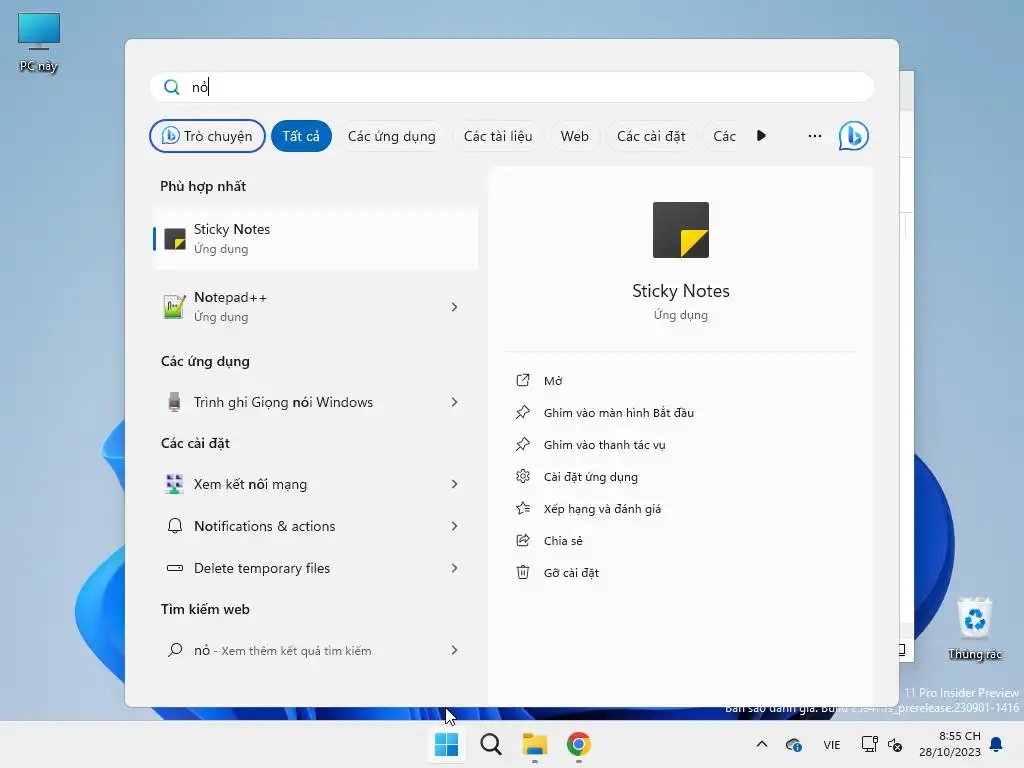Open notification bell in system tray
1024x768 pixels.
tap(996, 744)
